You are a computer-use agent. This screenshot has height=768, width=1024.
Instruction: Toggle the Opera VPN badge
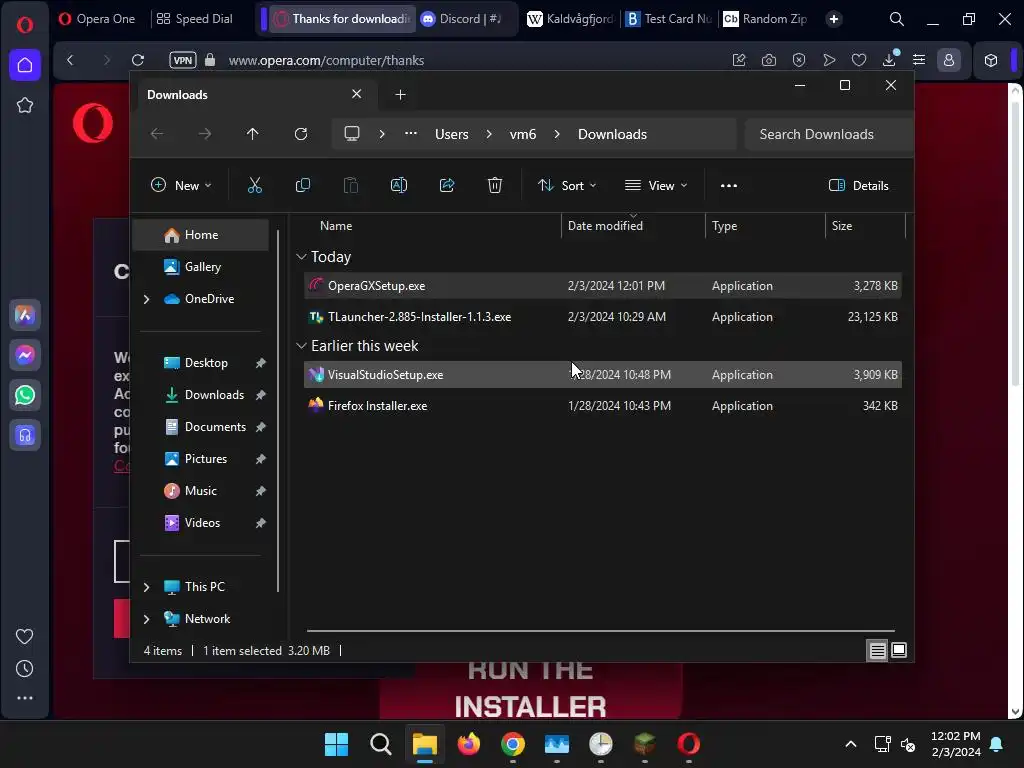point(183,60)
